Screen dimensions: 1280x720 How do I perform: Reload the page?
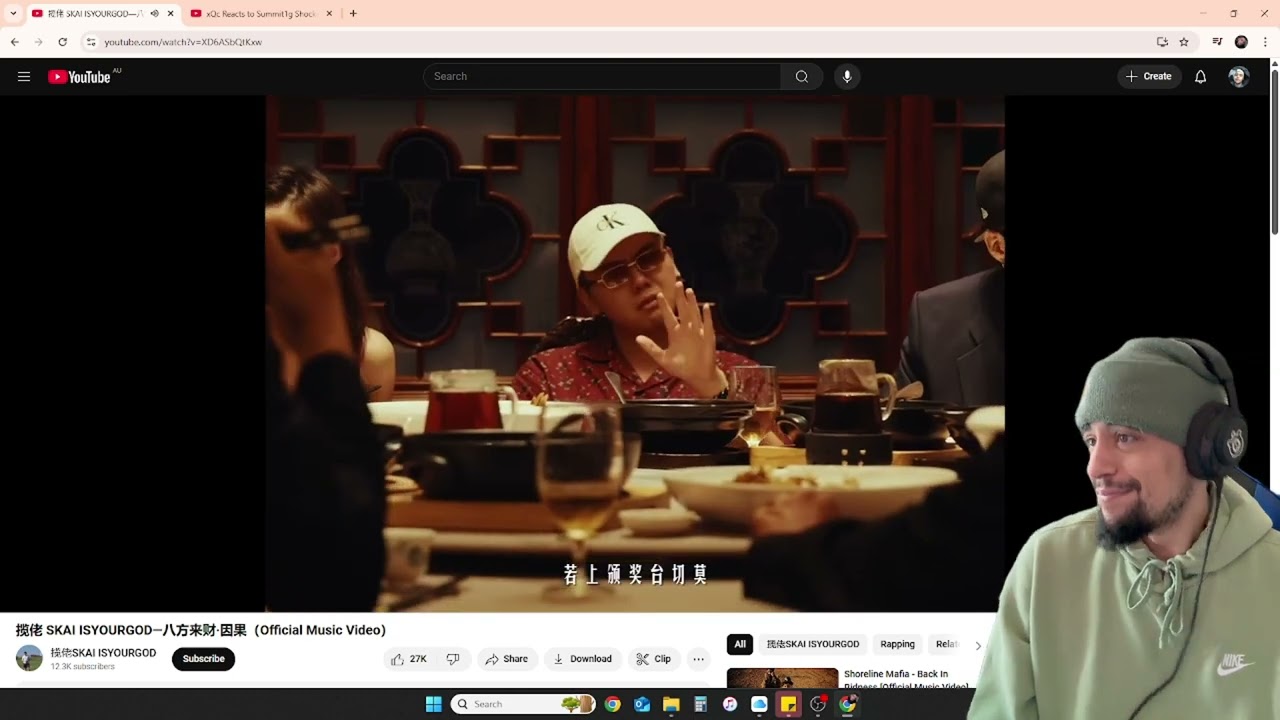point(62,42)
